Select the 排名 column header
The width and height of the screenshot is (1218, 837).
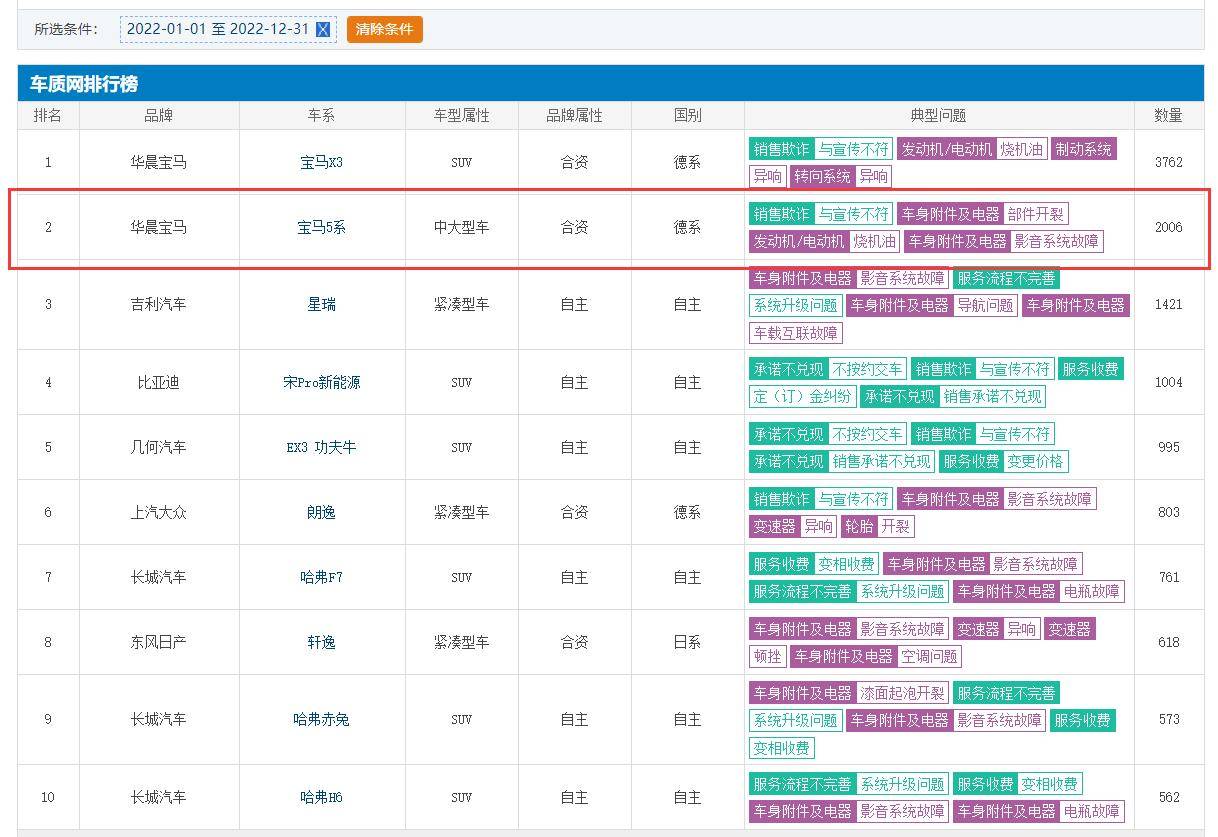(x=48, y=115)
